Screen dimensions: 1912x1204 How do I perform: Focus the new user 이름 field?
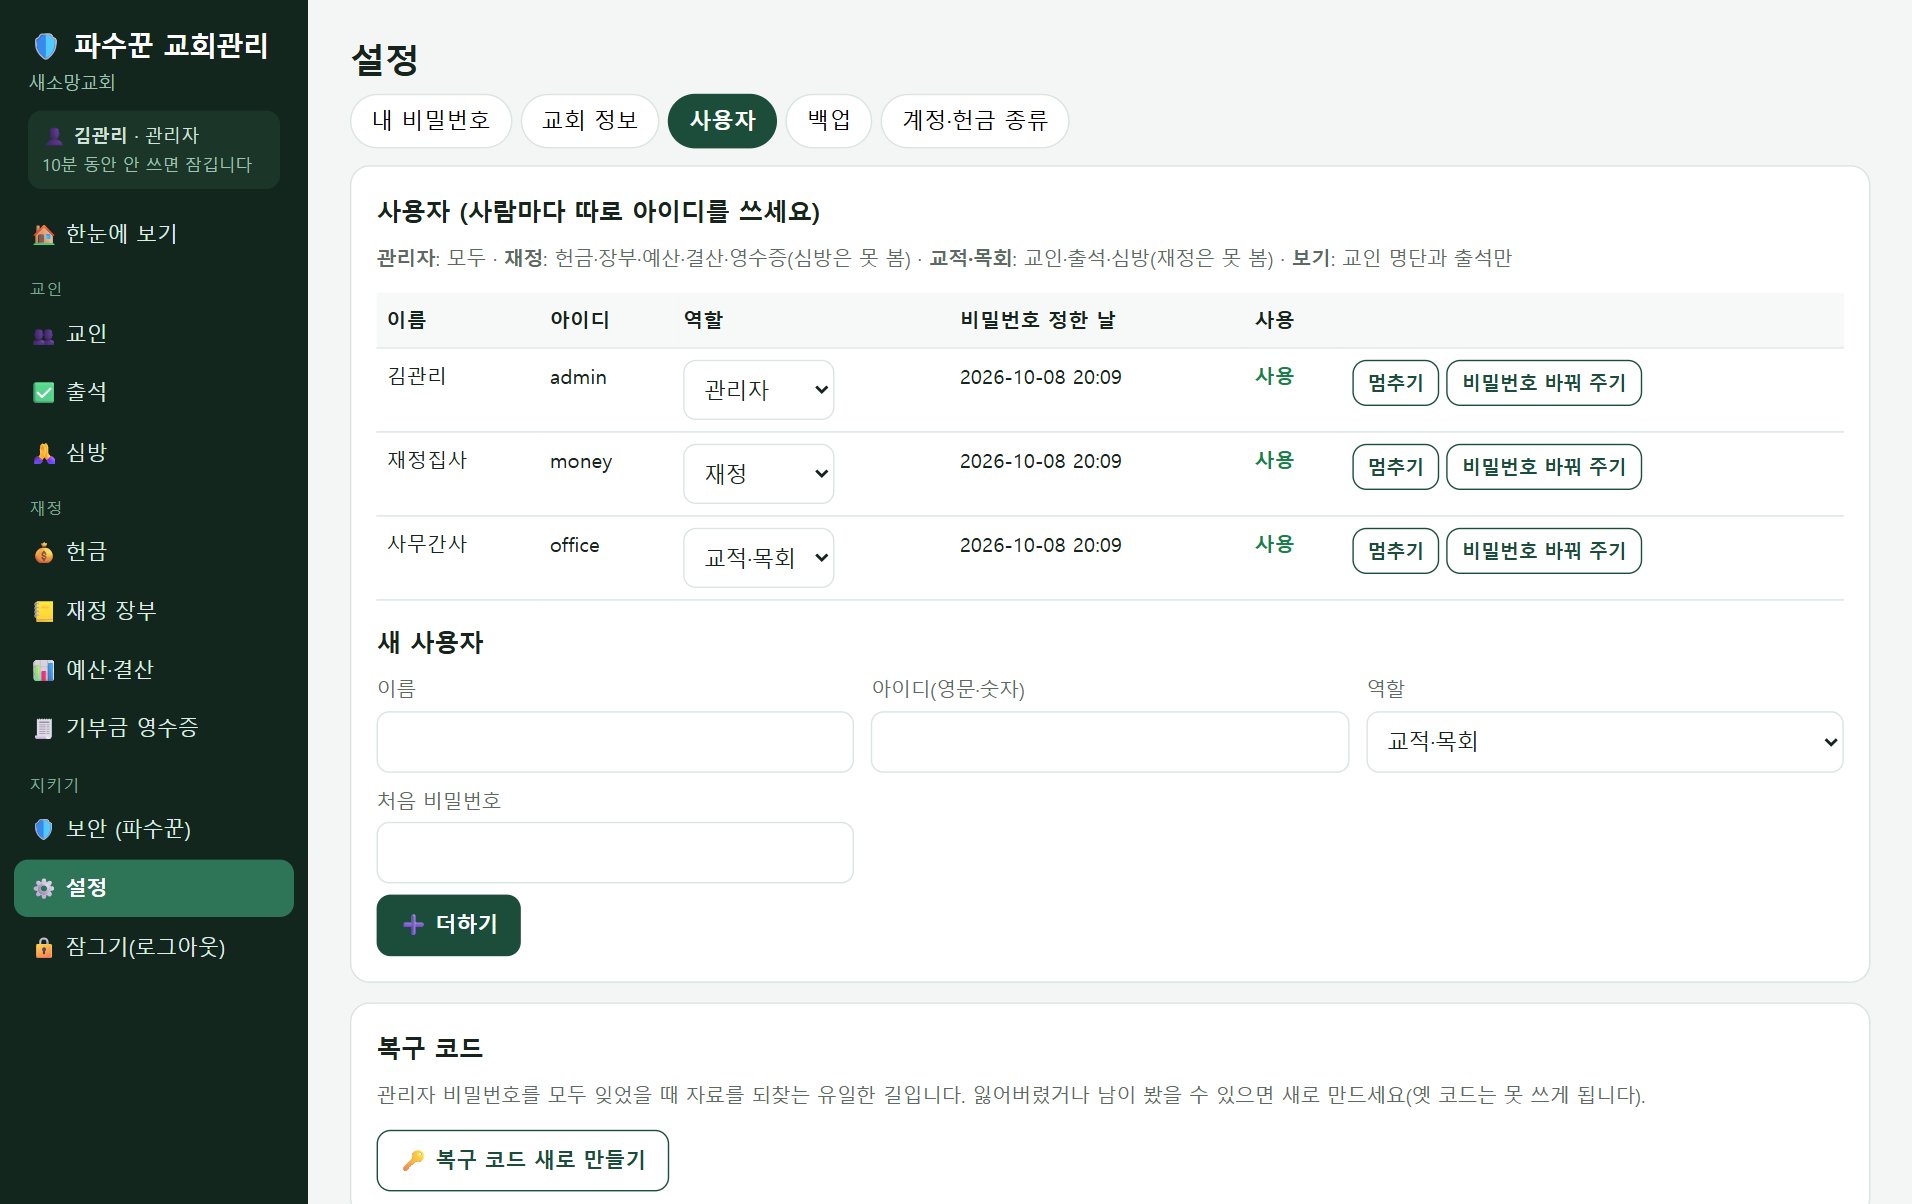tap(615, 742)
